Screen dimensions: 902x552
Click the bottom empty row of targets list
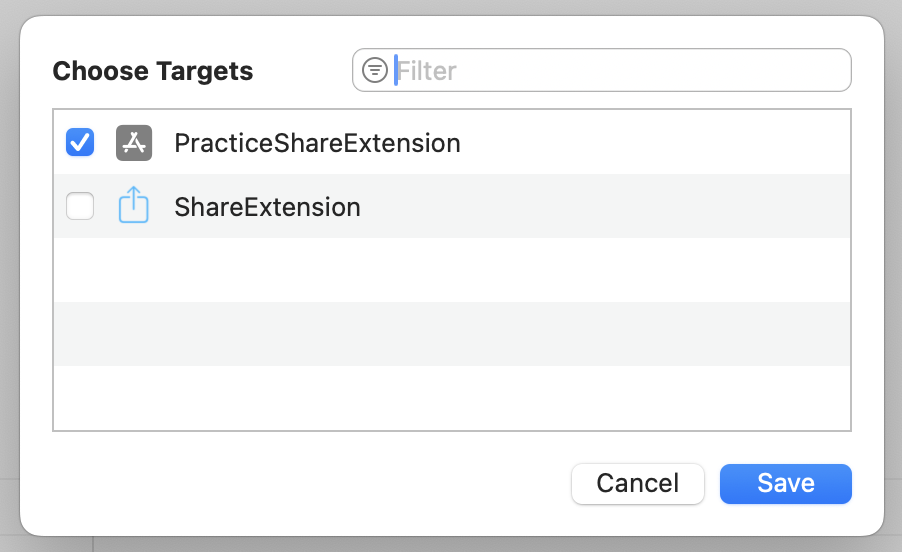point(450,397)
